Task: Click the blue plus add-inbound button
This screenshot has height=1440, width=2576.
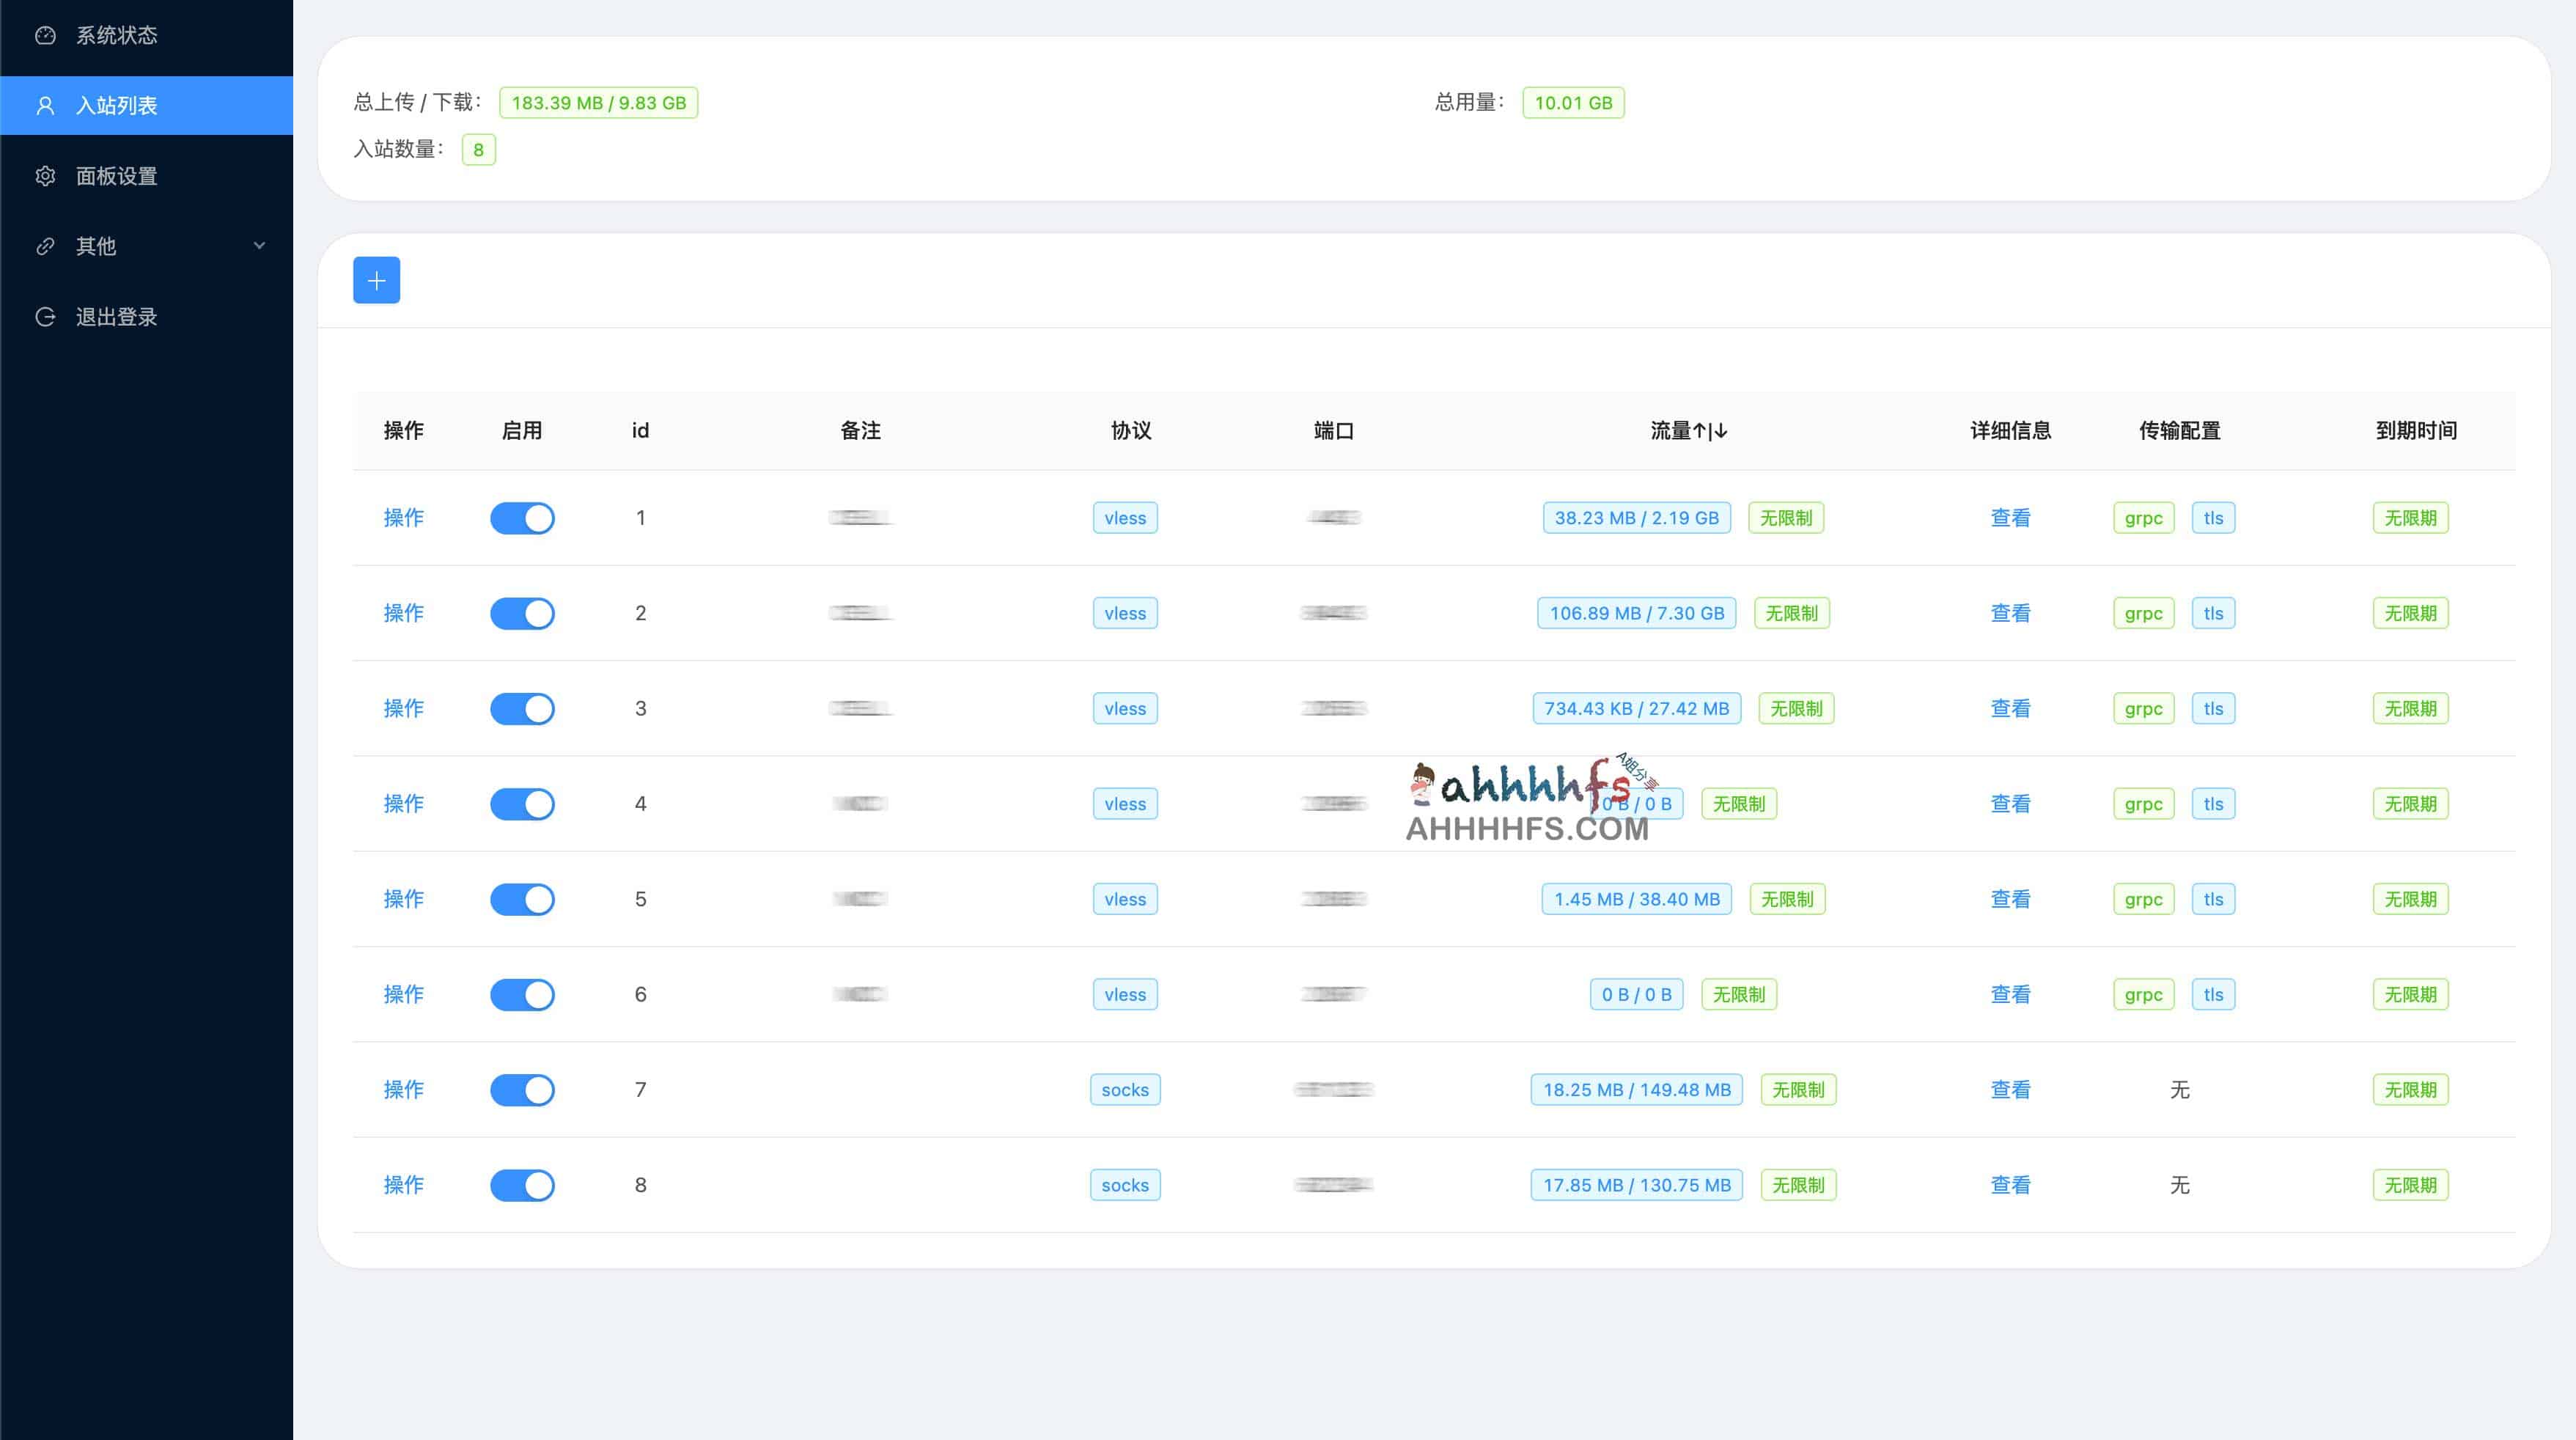Action: pos(376,280)
